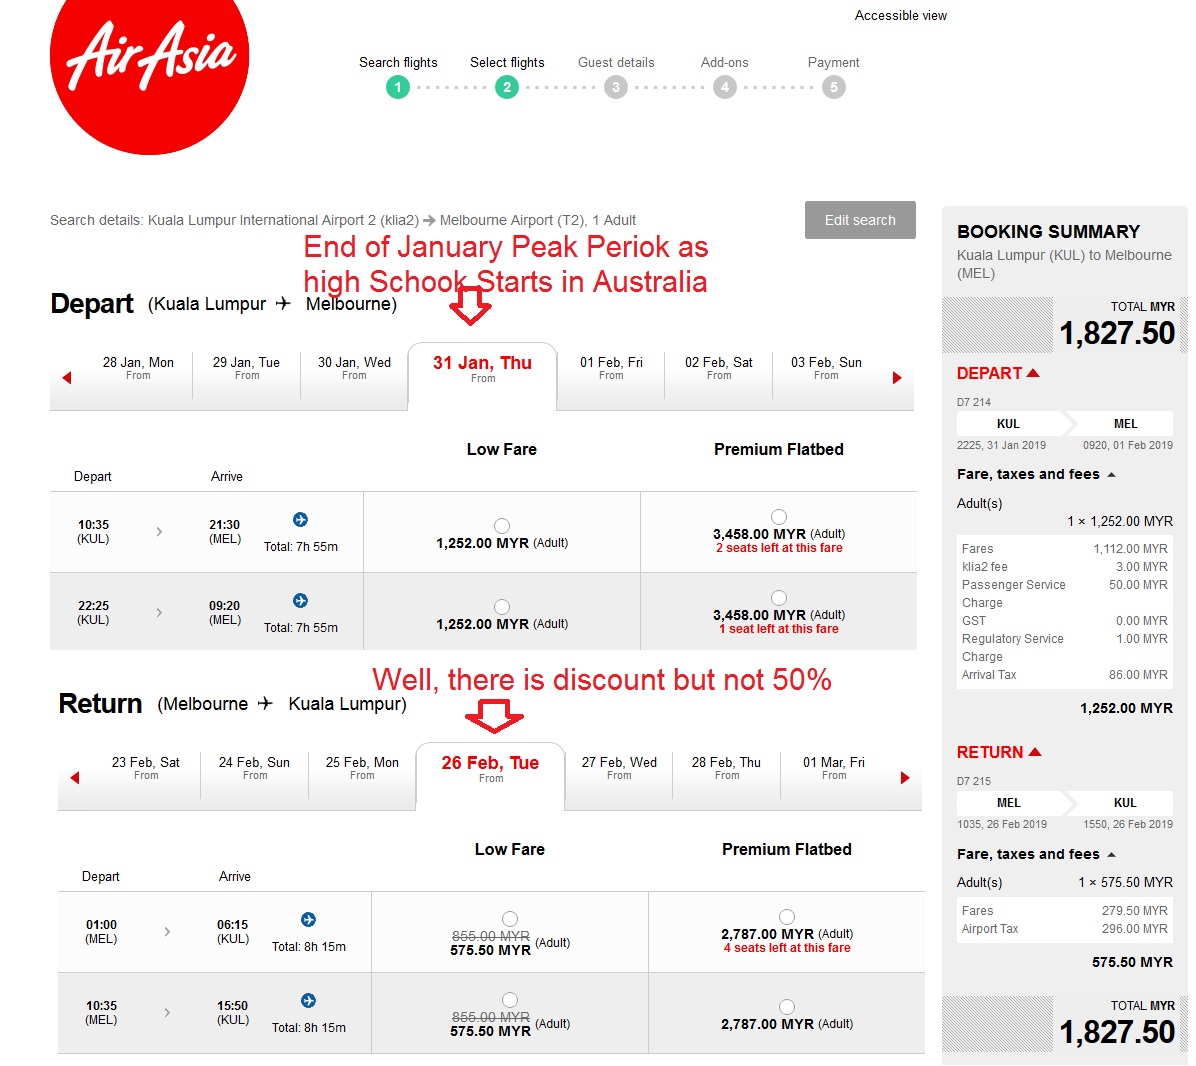Select Premium Flatbed for 22:25 KUL flight
1196x1066 pixels.
click(x=779, y=598)
